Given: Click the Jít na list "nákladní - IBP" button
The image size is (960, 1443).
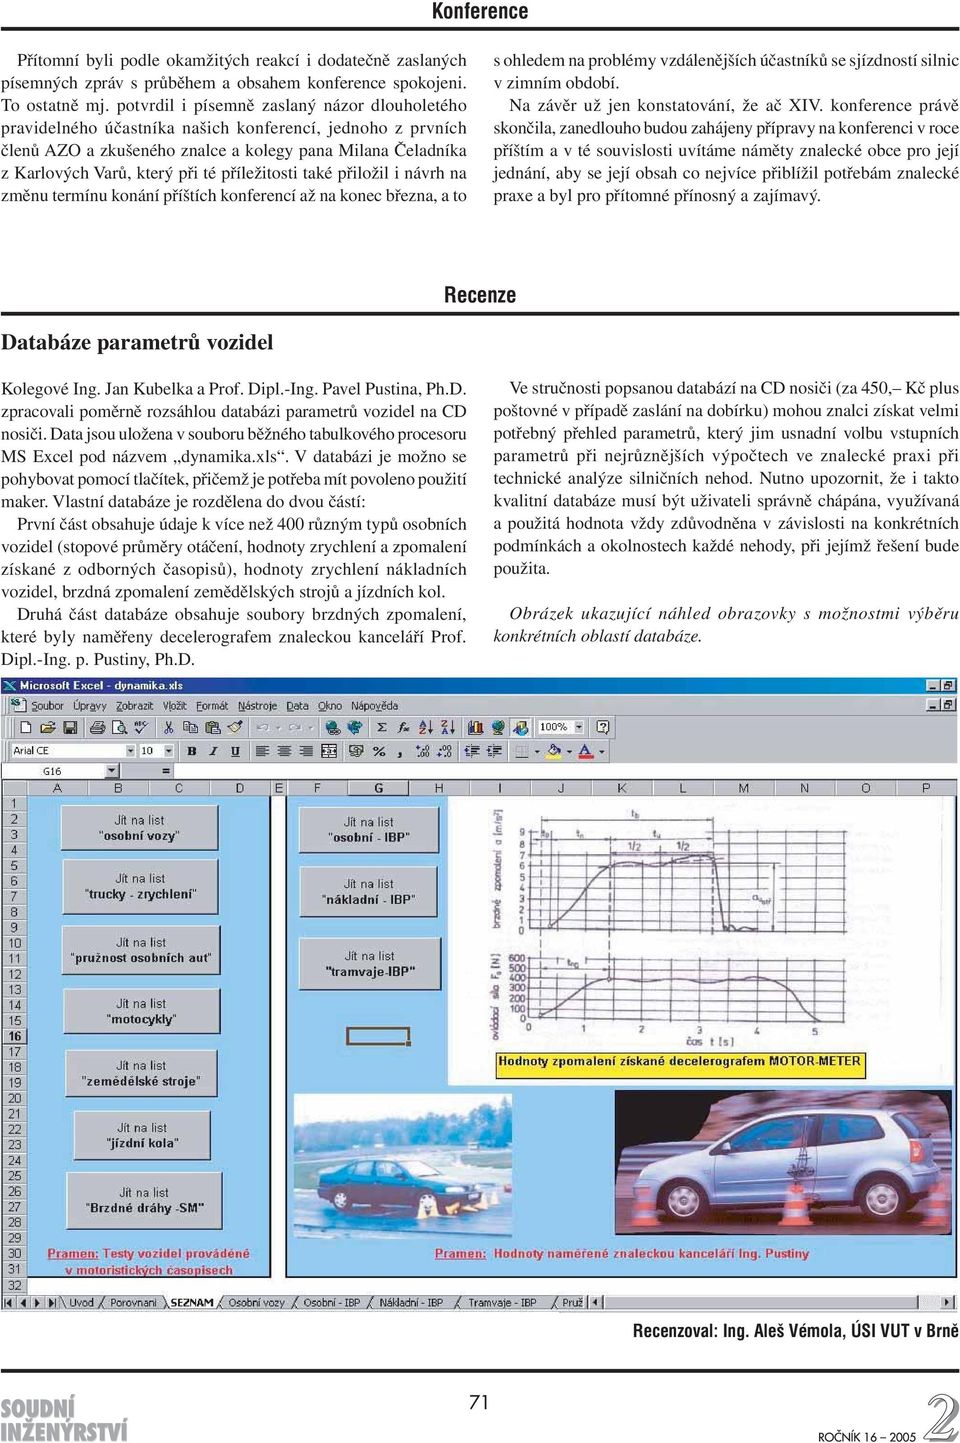Looking at the screenshot, I should tap(369, 891).
